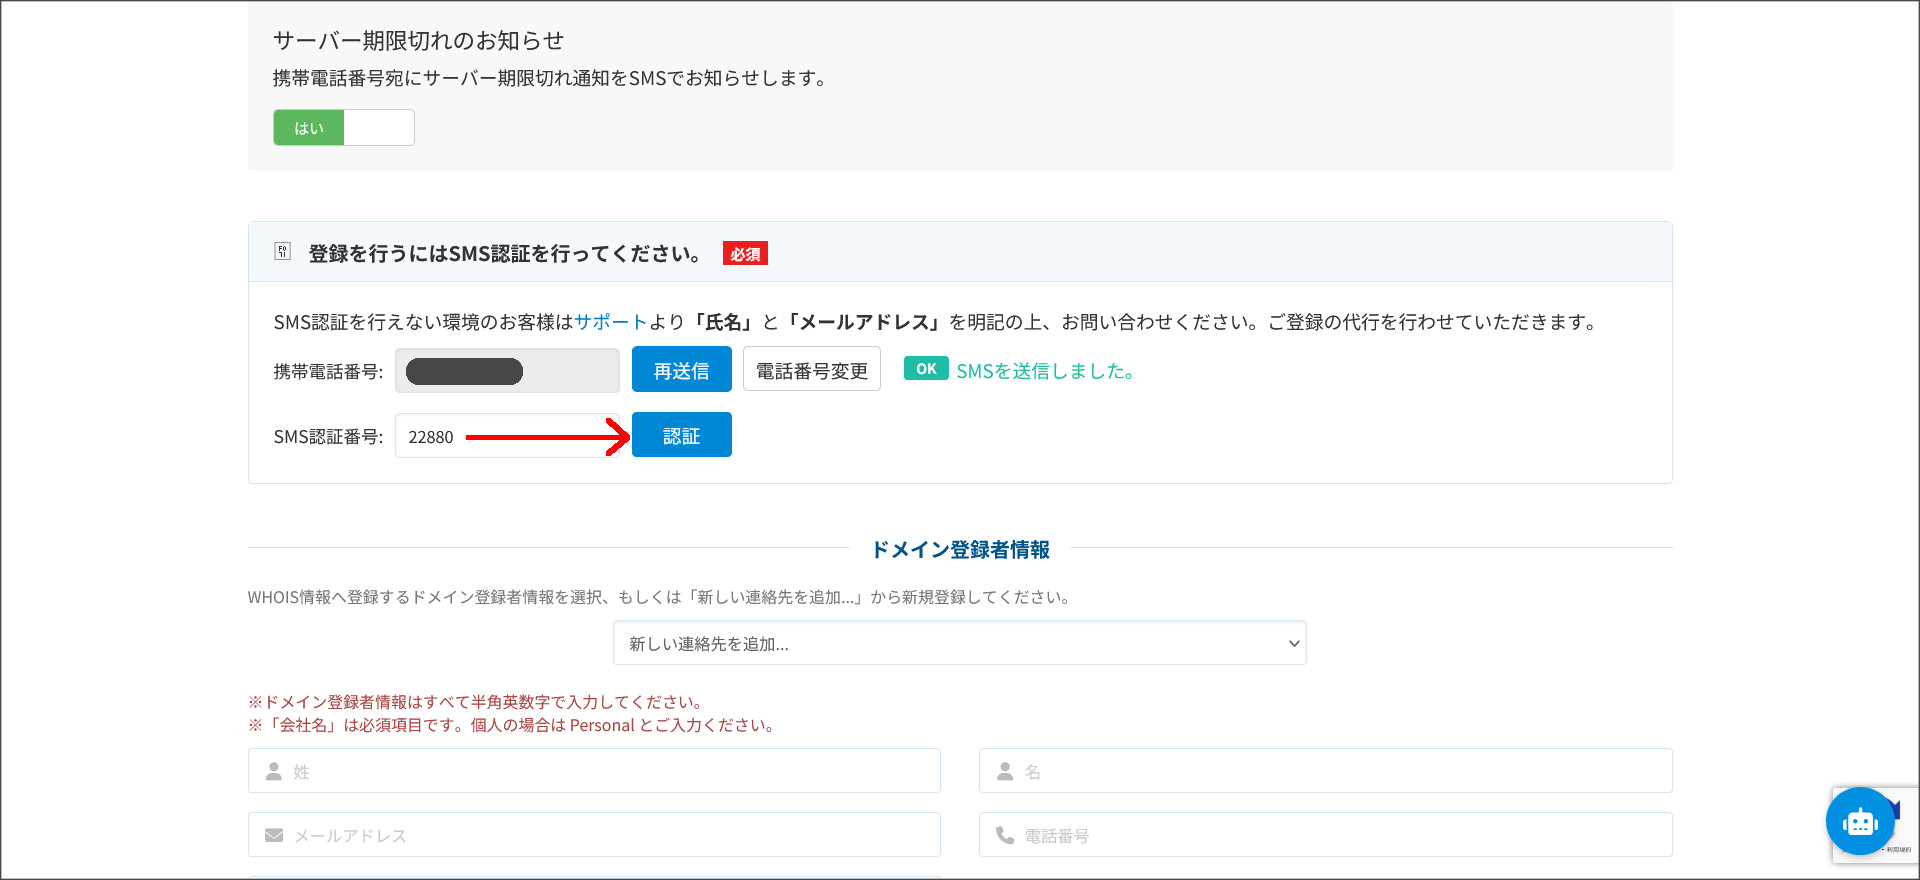Open the サポート support link
This screenshot has width=1920, height=880.
pyautogui.click(x=611, y=322)
